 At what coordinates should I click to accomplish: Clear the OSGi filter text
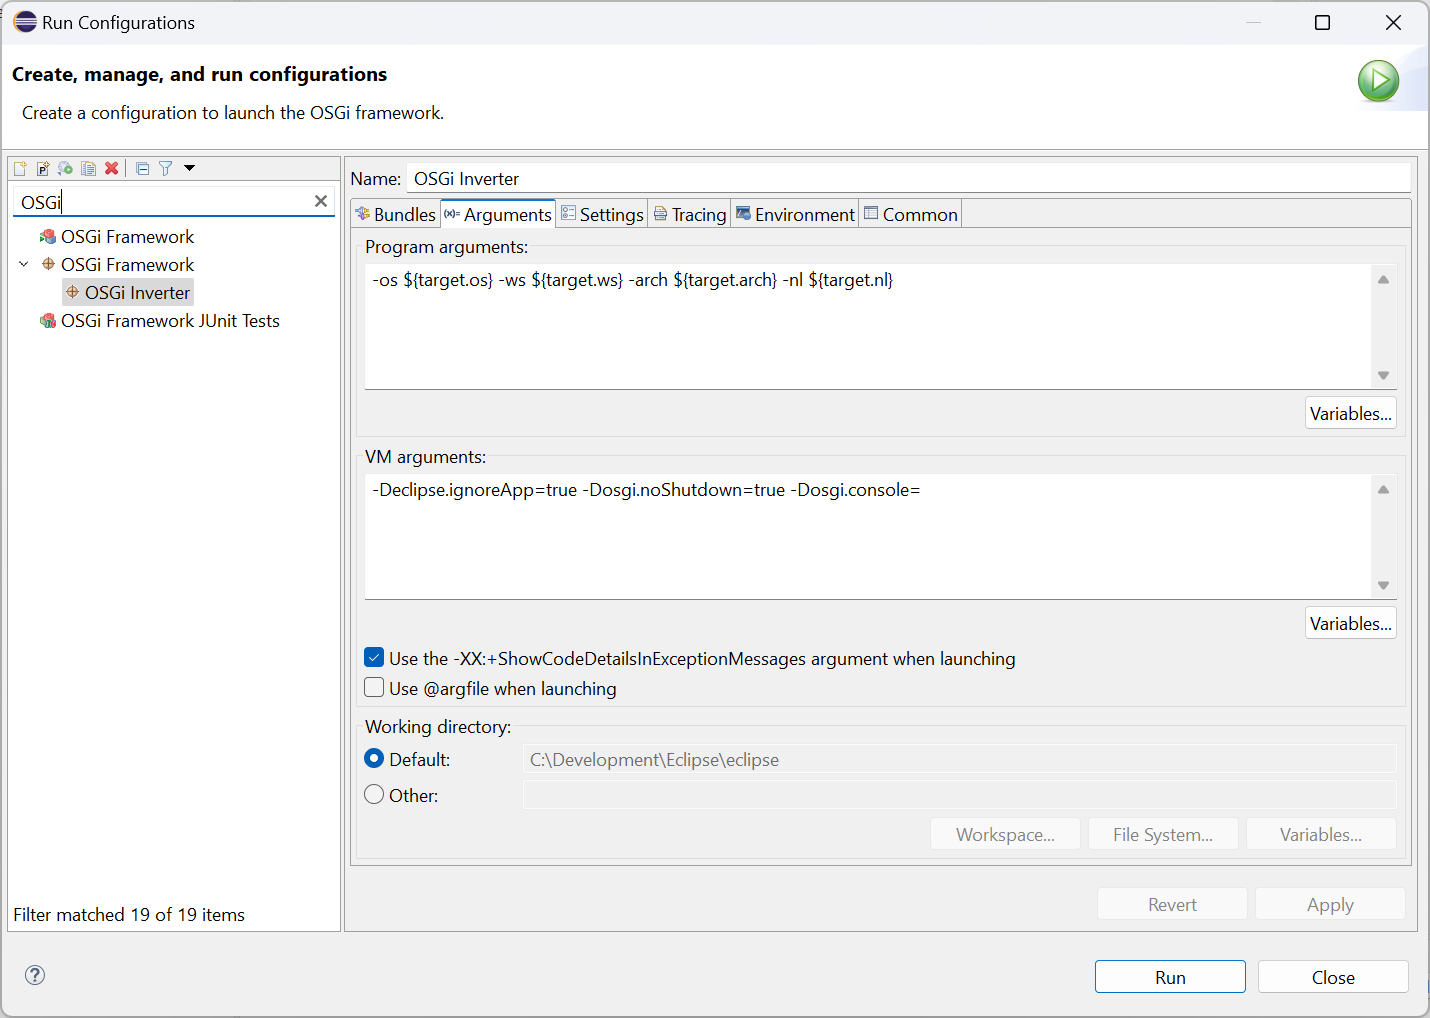pos(321,201)
